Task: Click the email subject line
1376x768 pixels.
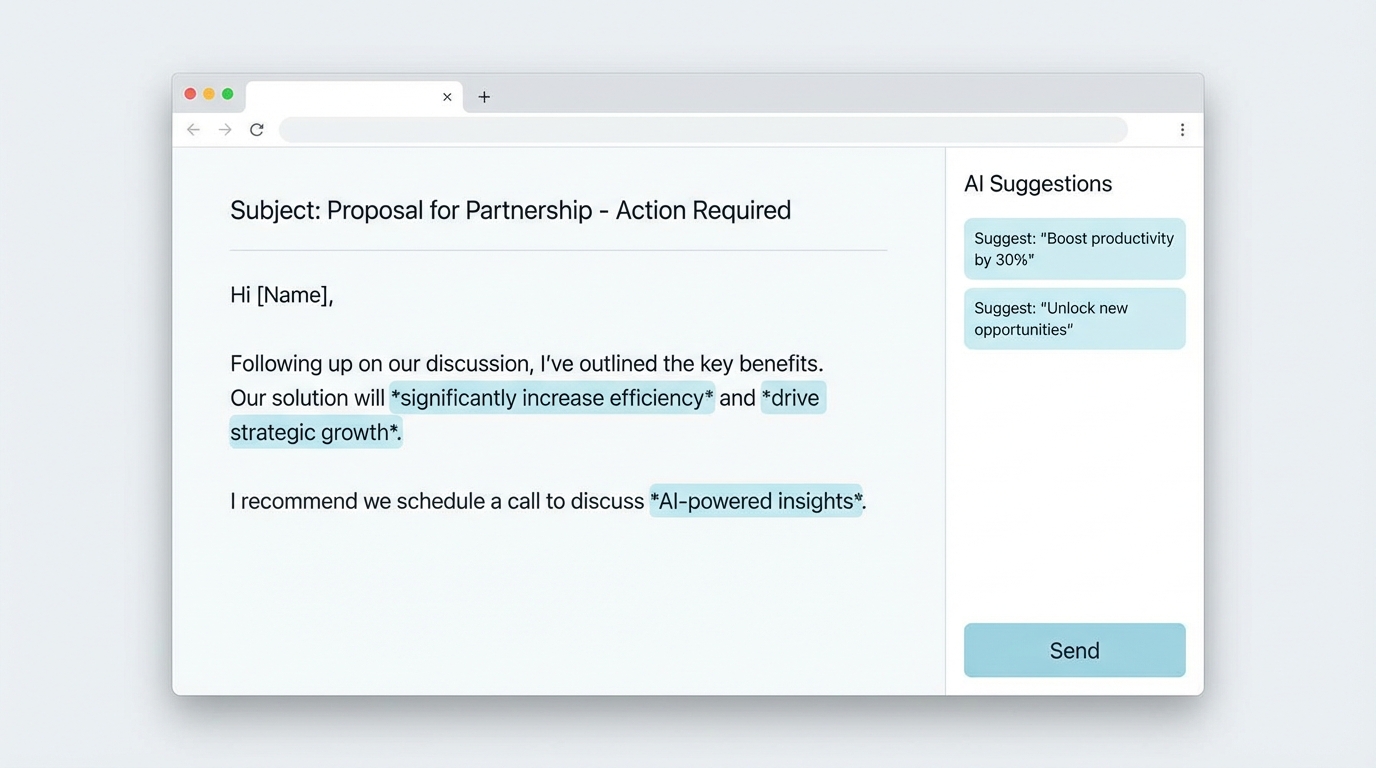Action: pyautogui.click(x=510, y=210)
